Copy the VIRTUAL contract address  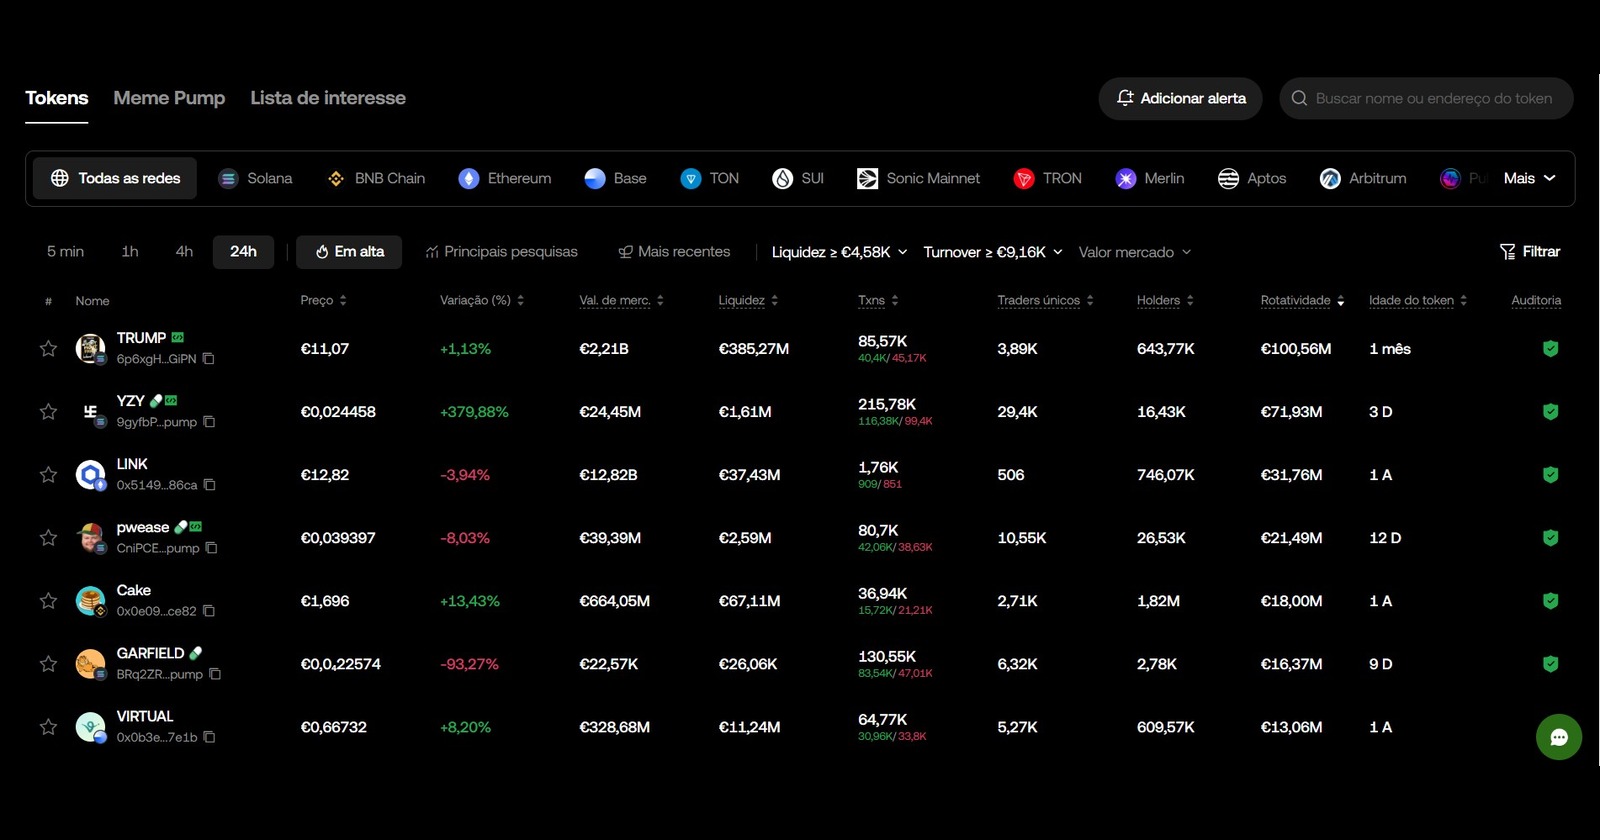pyautogui.click(x=209, y=737)
